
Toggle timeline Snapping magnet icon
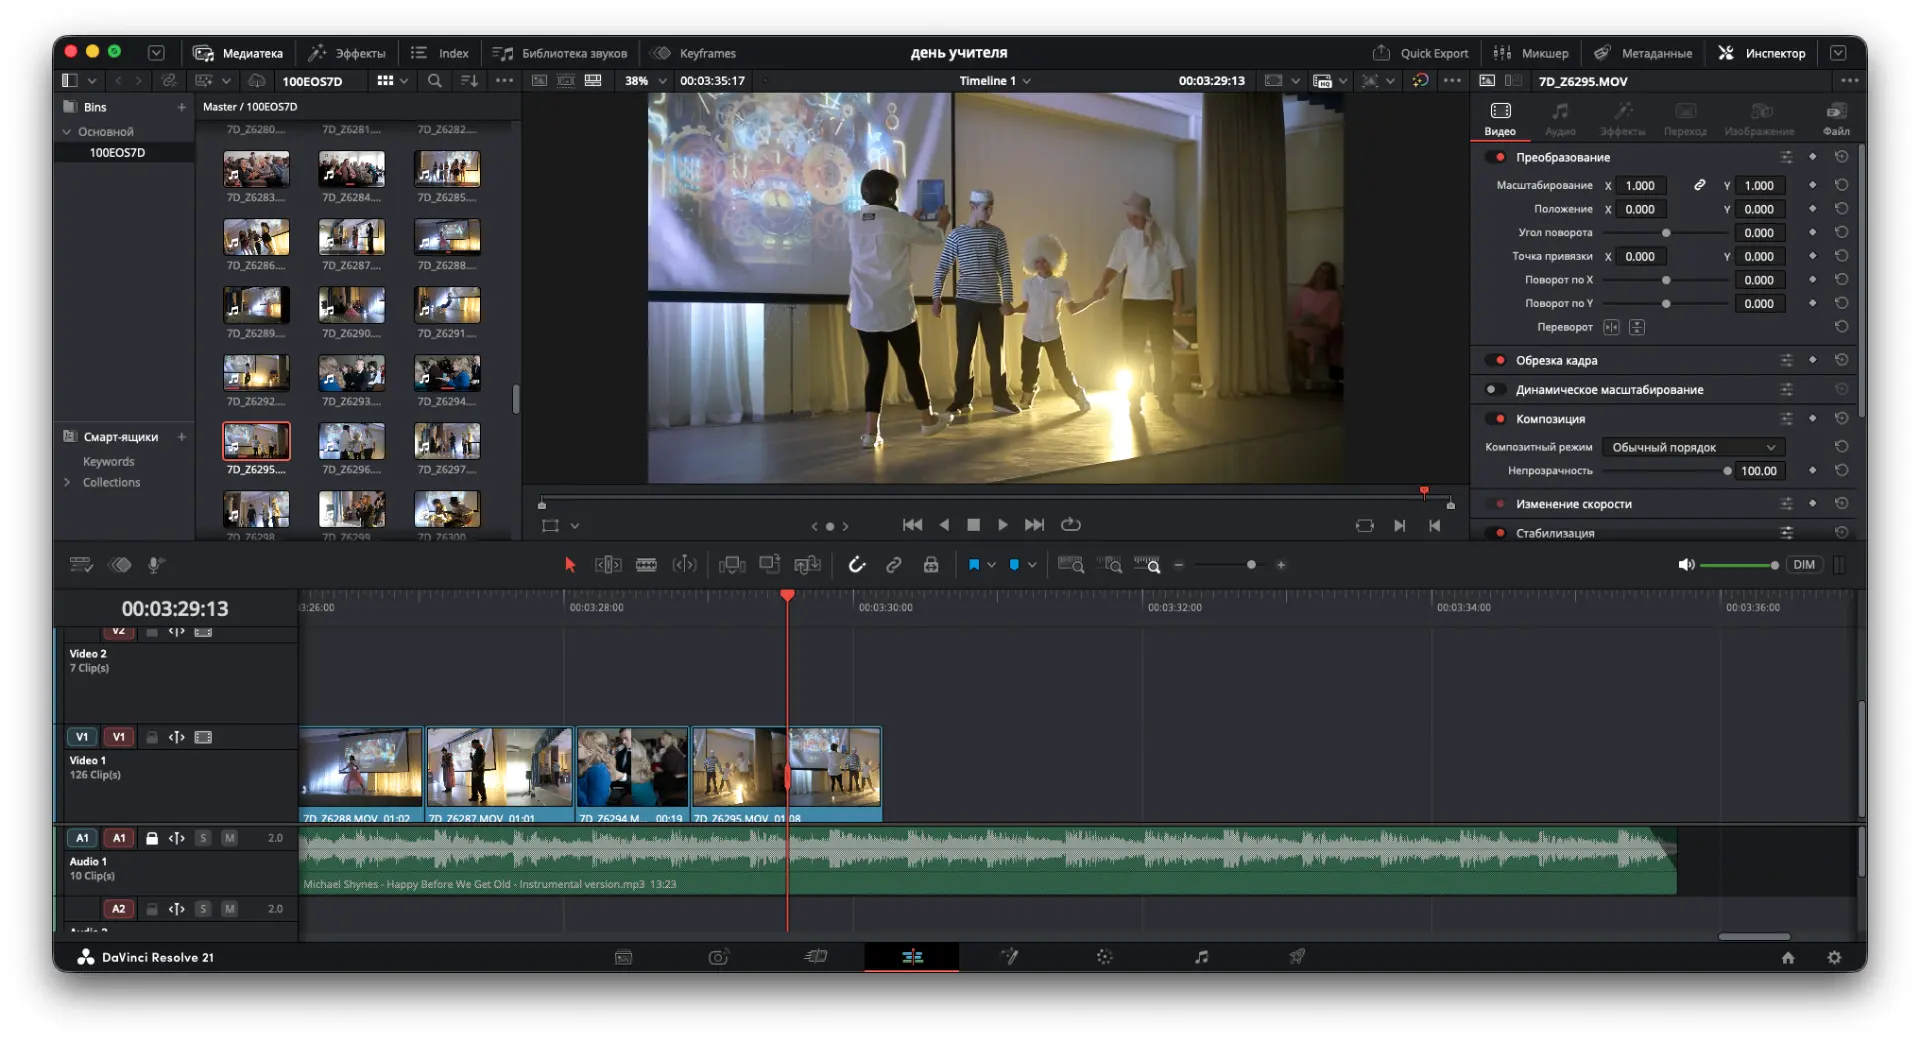coord(857,565)
